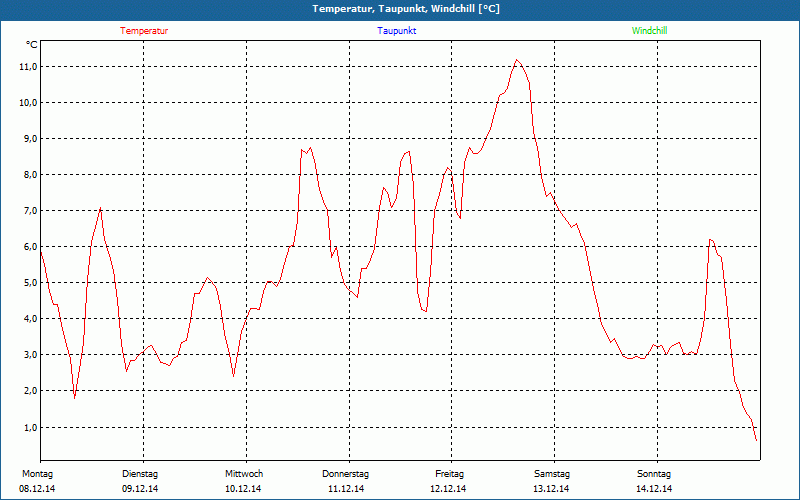This screenshot has height=500, width=800.
Task: Click the Montag day label
Action: click(x=37, y=474)
